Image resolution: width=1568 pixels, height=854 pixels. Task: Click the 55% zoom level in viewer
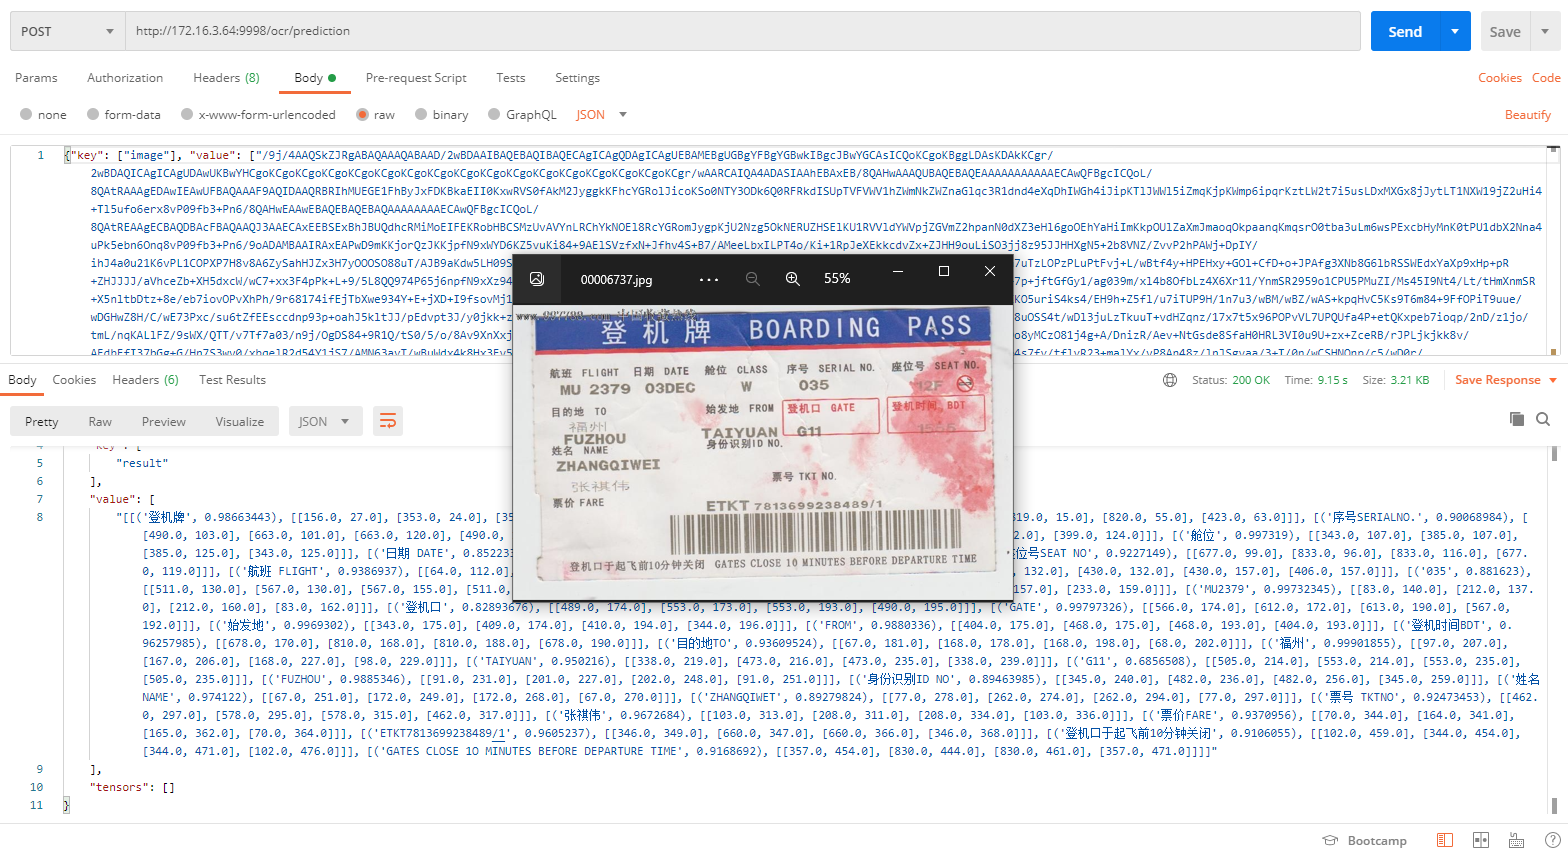point(837,279)
